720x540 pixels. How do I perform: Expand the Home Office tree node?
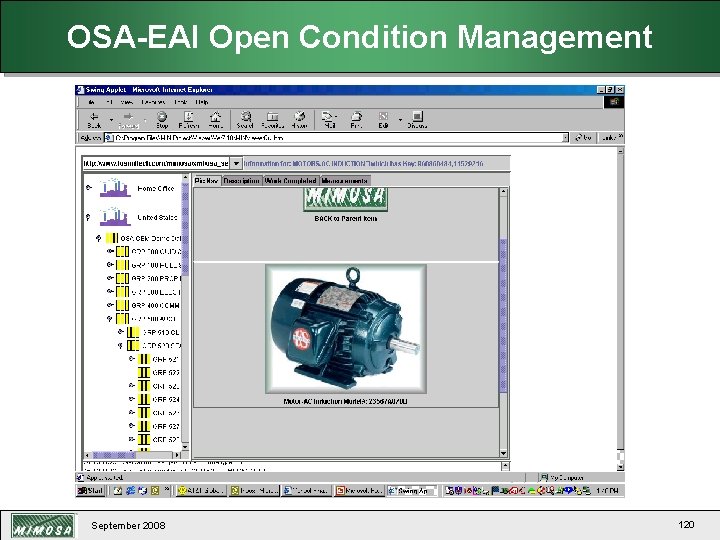[x=89, y=188]
